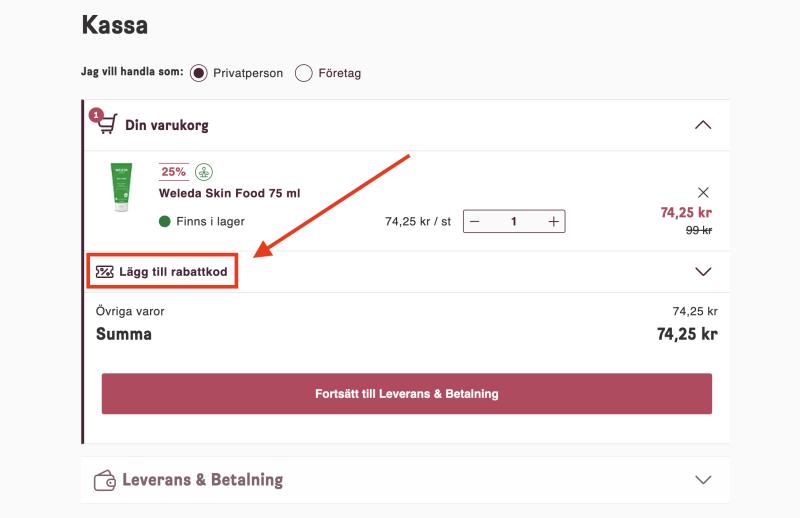
Task: Select the Företag radio button
Action: (304, 73)
